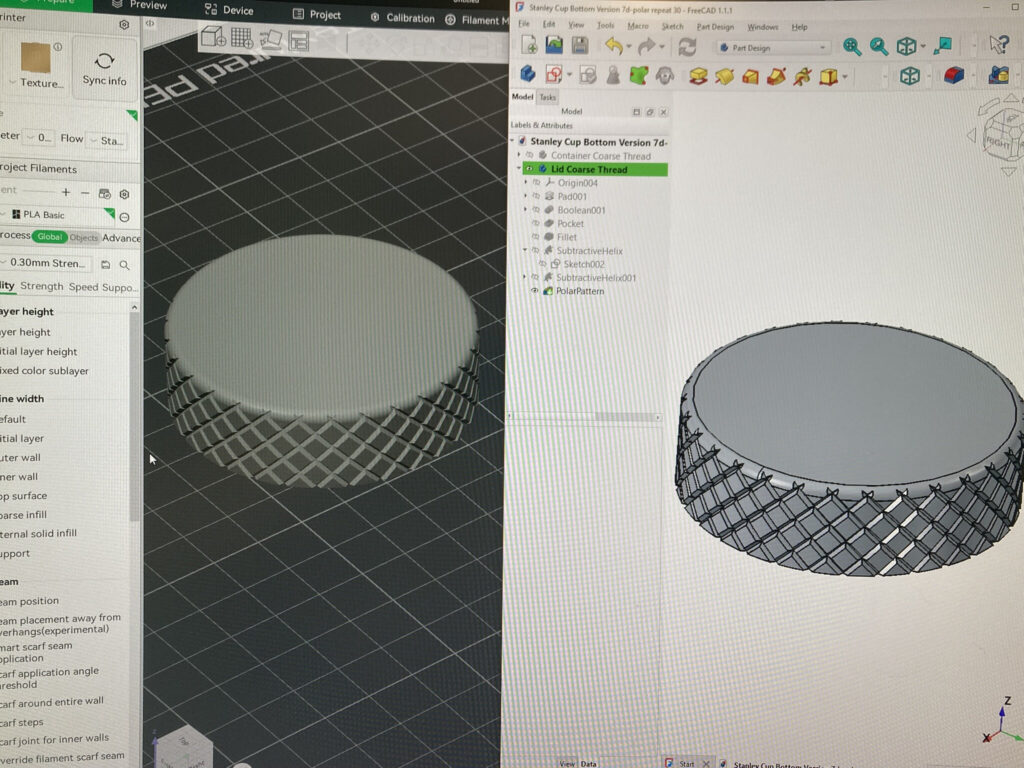Open the Part Design workbench dropdown
Image resolution: width=1024 pixels, height=768 pixels.
coord(773,48)
